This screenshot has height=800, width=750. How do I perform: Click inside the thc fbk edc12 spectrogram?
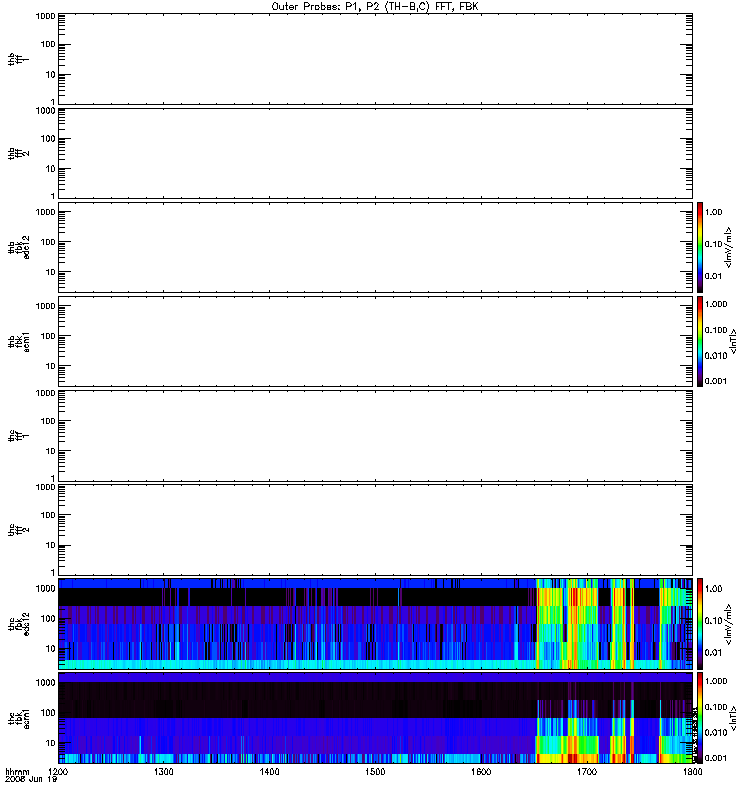coord(375,623)
